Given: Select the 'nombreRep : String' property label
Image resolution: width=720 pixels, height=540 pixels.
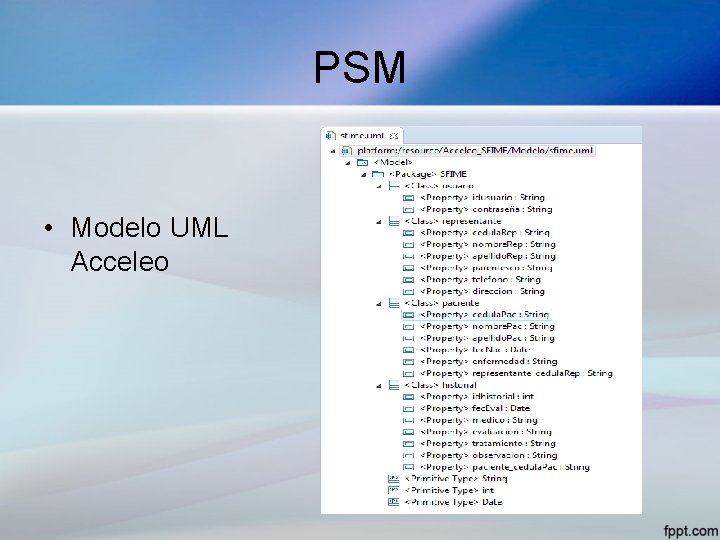Looking at the screenshot, I should click(488, 244).
